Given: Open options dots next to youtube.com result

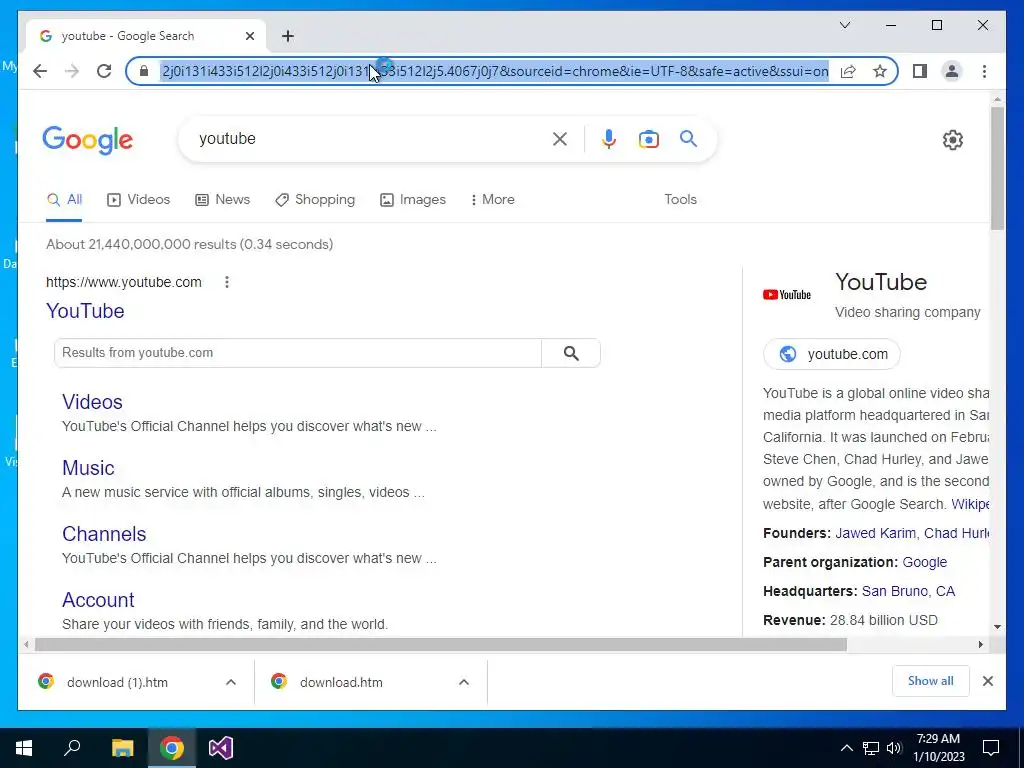Looking at the screenshot, I should 227,282.
